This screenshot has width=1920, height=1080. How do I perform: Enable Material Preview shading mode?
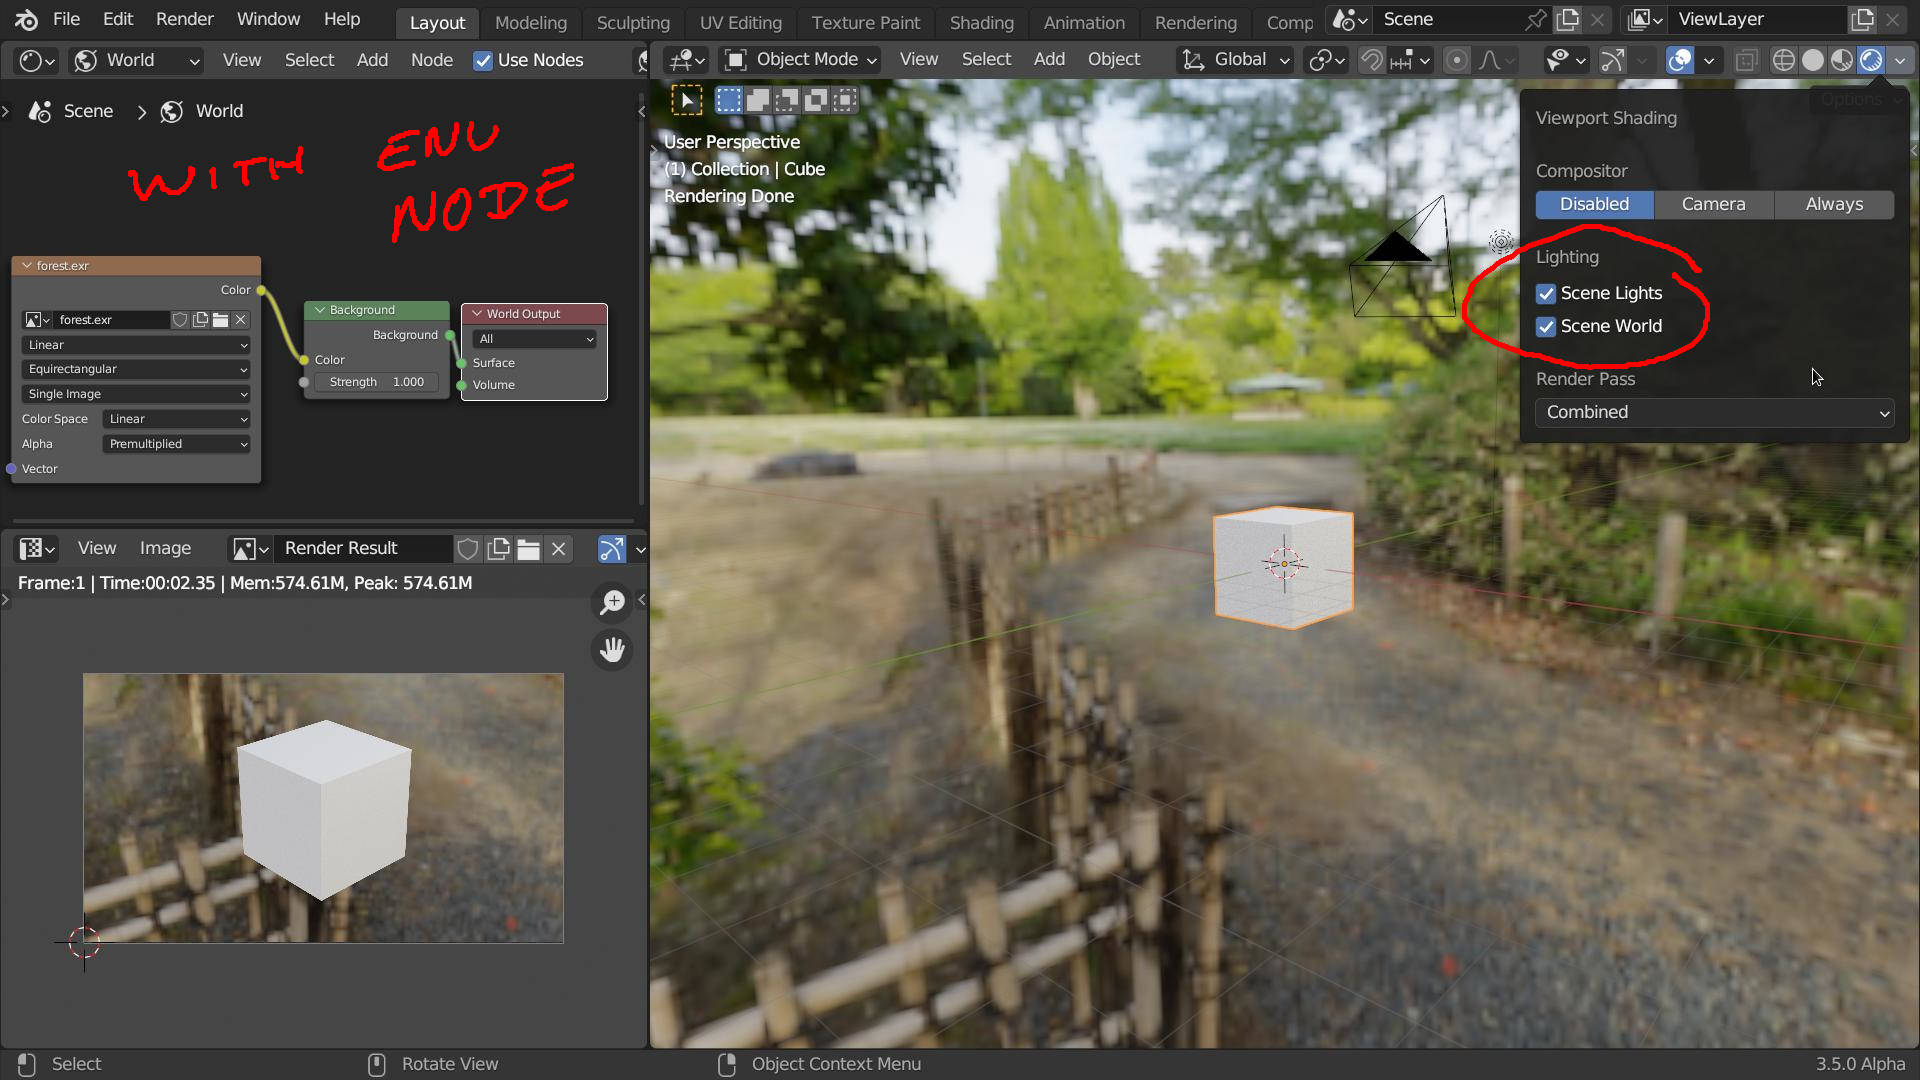pos(1842,59)
